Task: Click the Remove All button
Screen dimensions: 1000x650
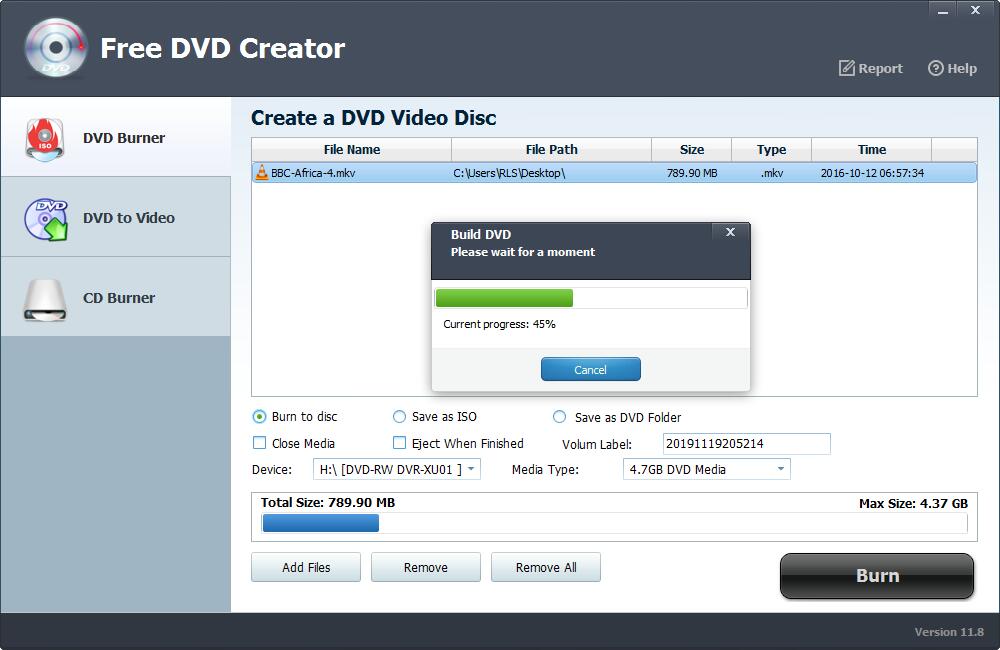Action: click(x=546, y=567)
